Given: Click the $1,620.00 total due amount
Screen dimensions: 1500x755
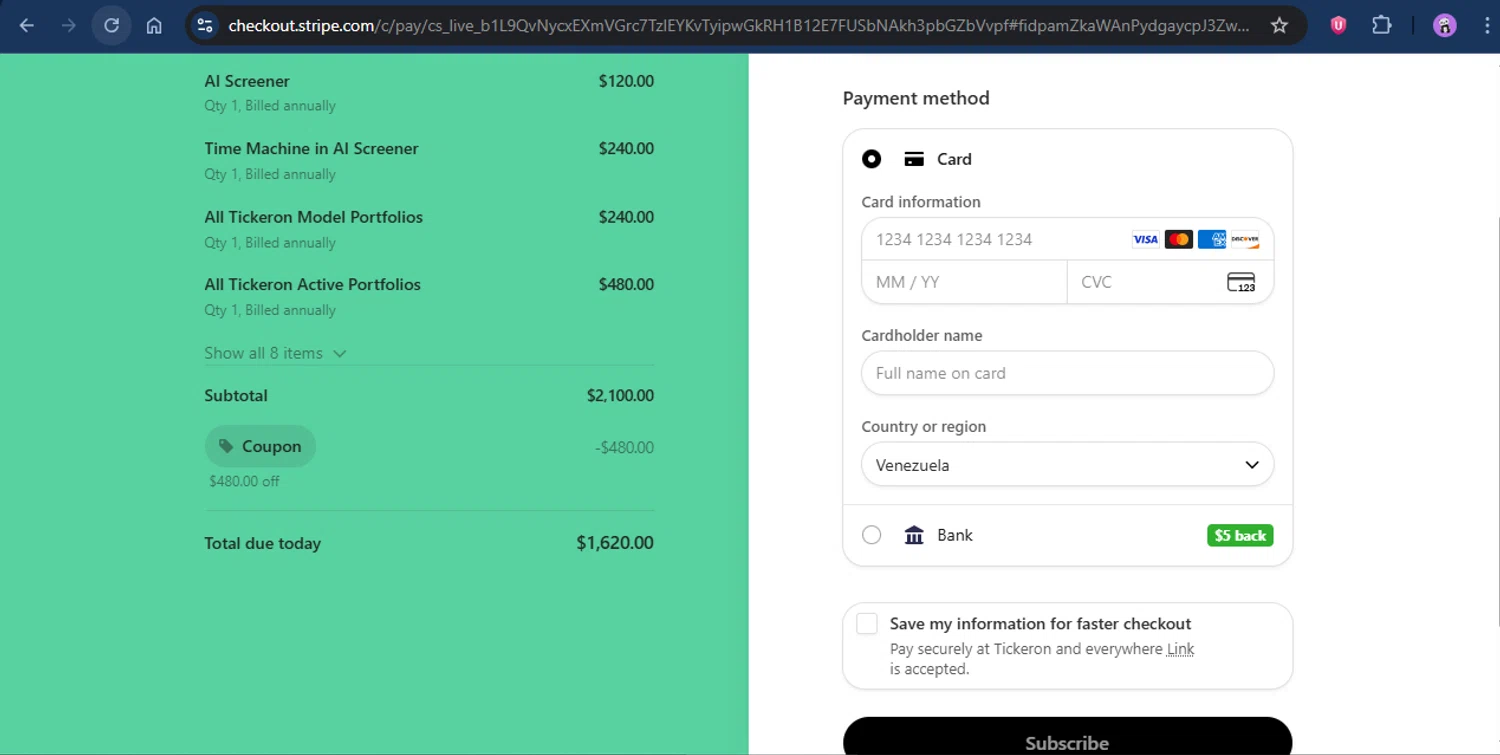Looking at the screenshot, I should [x=615, y=543].
